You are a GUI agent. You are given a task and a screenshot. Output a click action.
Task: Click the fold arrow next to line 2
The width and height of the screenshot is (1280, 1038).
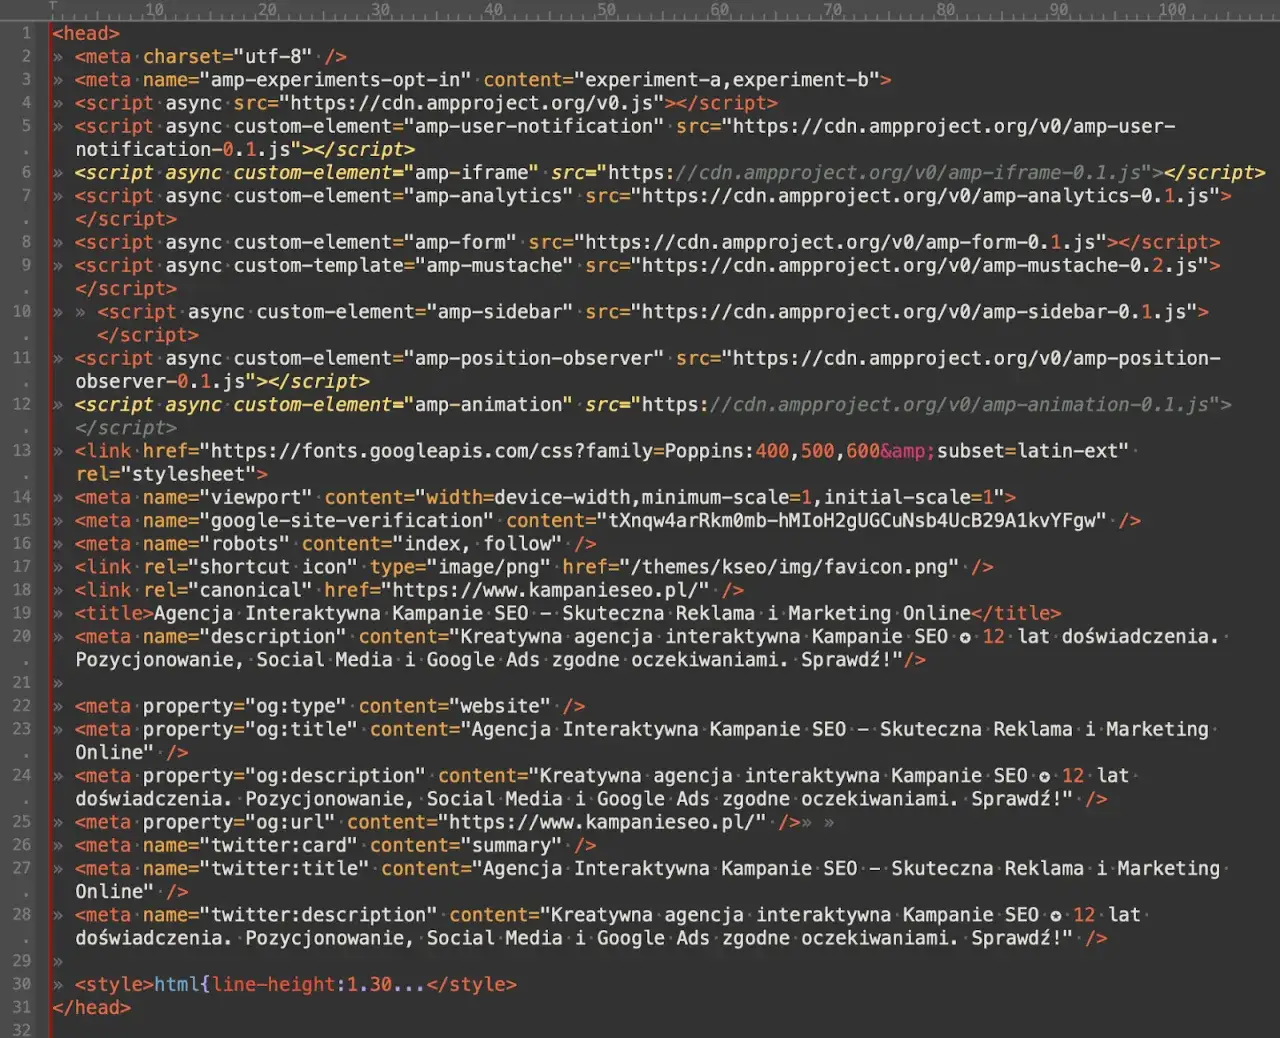(59, 56)
